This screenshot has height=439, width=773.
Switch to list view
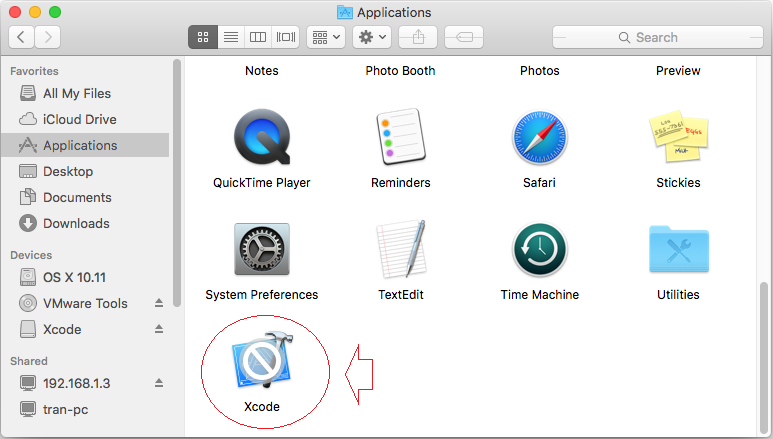231,37
